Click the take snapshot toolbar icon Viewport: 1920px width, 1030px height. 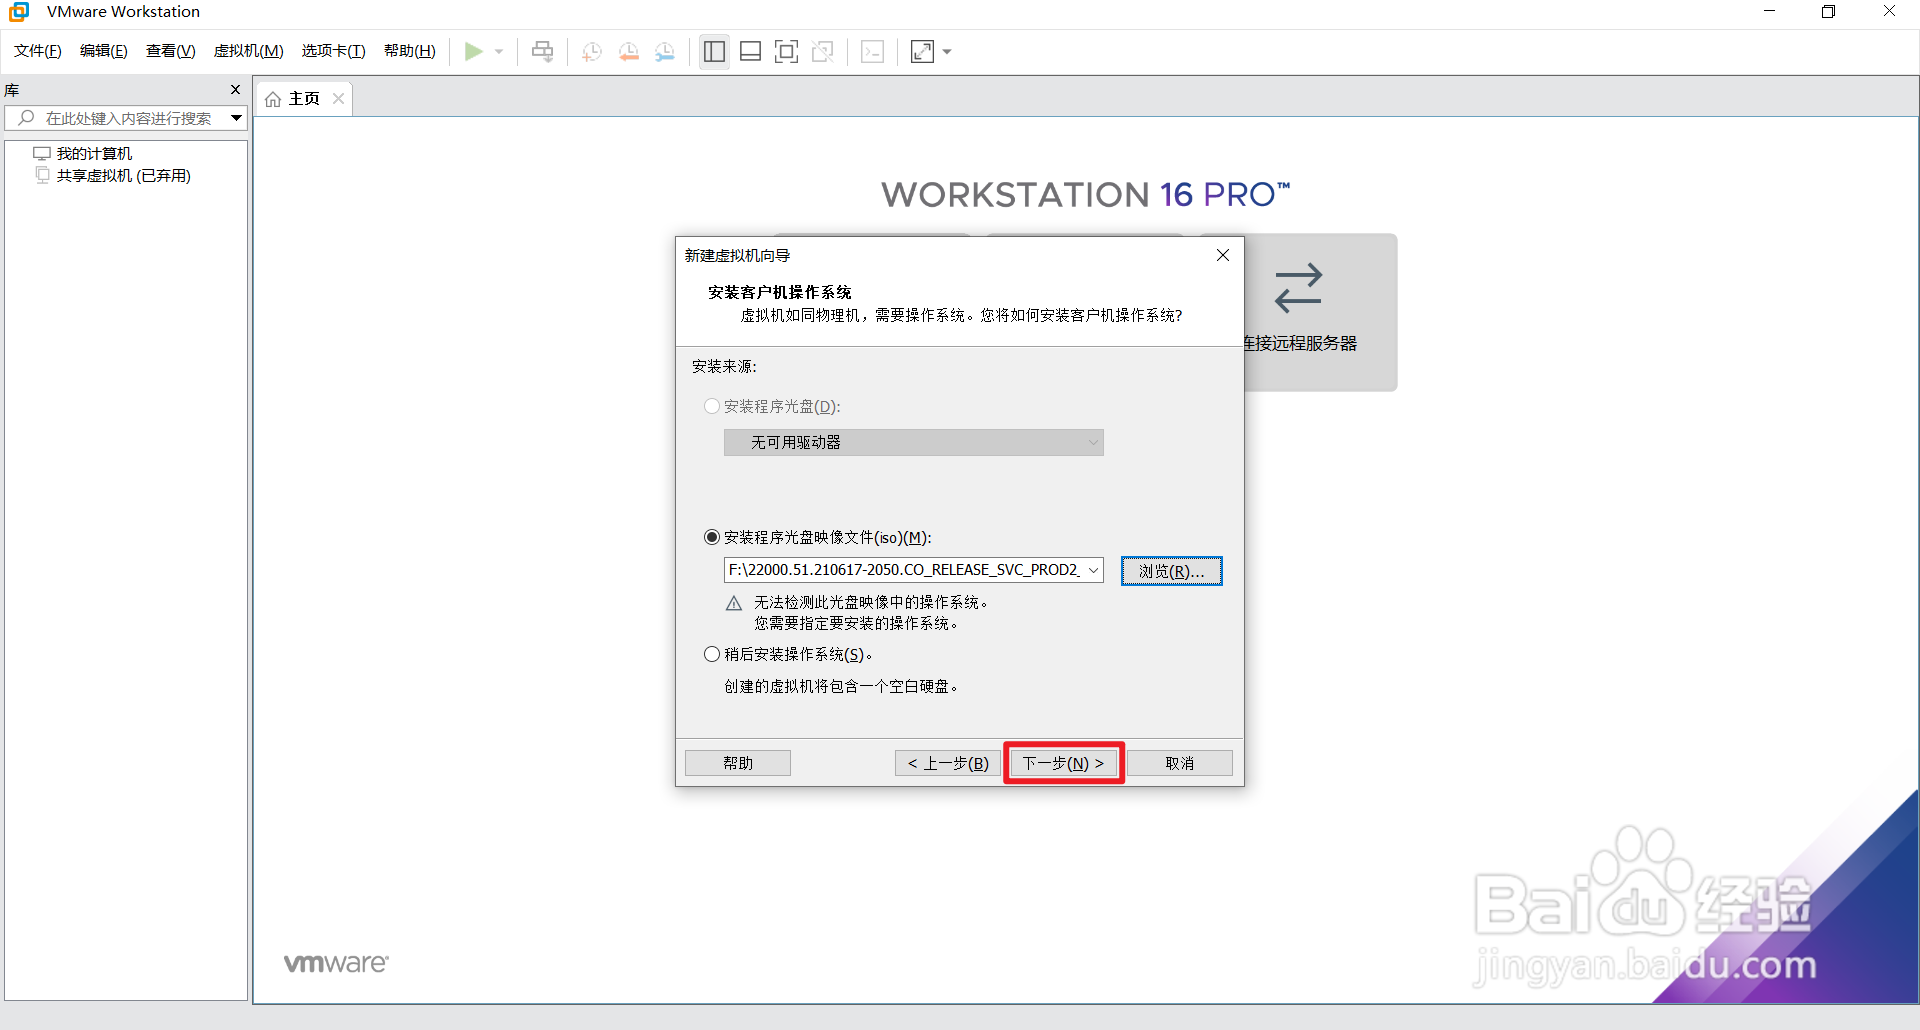click(x=592, y=51)
